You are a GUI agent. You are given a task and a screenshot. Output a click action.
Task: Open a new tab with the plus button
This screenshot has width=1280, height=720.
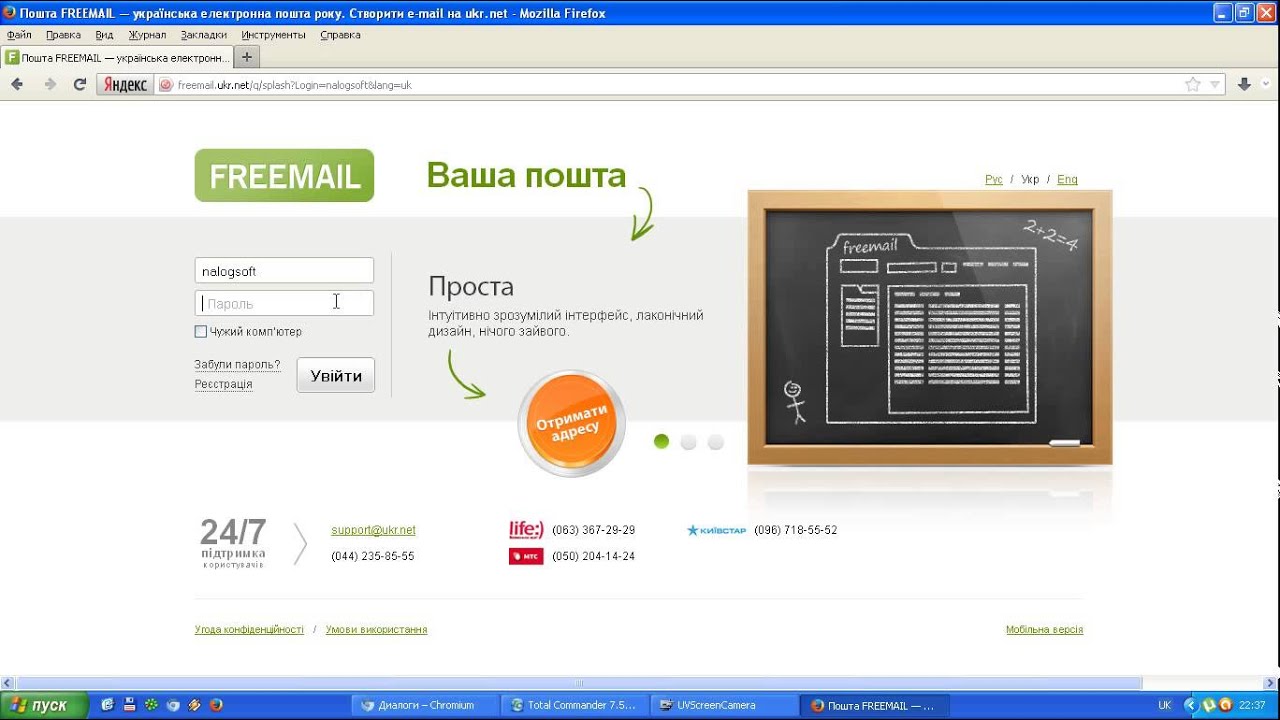247,57
